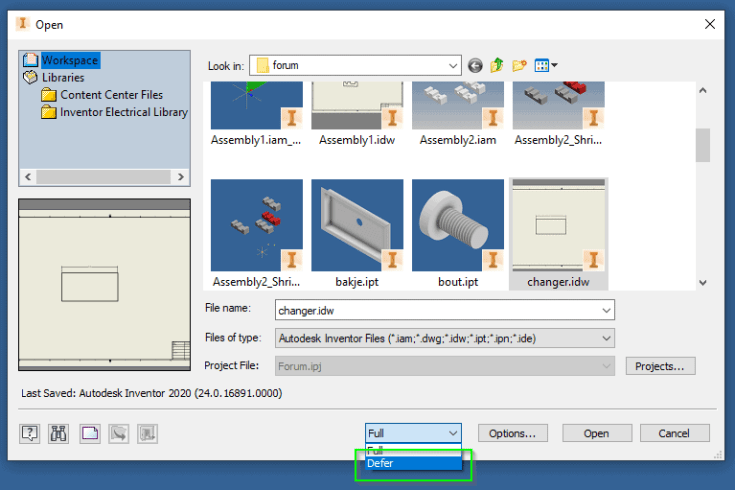
Task: Click the file preview toggle icon
Action: point(89,433)
